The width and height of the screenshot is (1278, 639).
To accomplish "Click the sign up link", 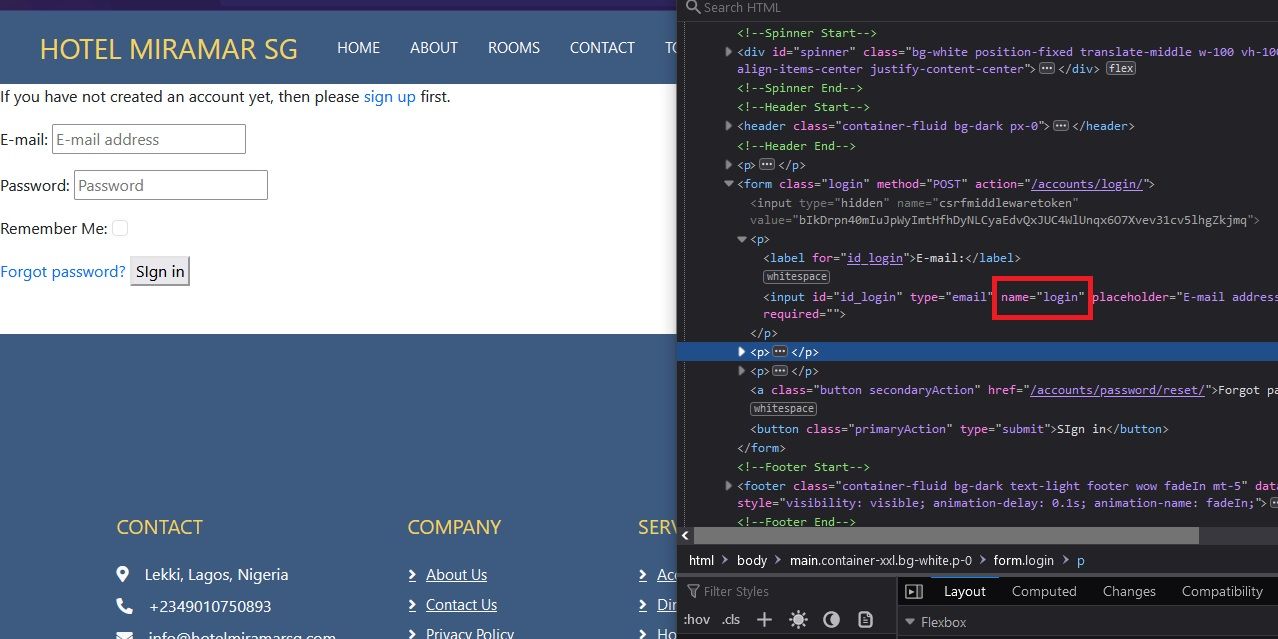I will coord(390,97).
